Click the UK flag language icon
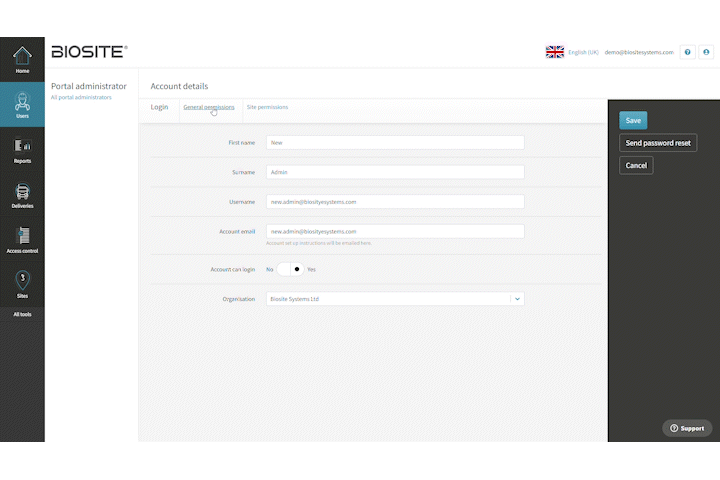This screenshot has width=720, height=480. coord(555,52)
